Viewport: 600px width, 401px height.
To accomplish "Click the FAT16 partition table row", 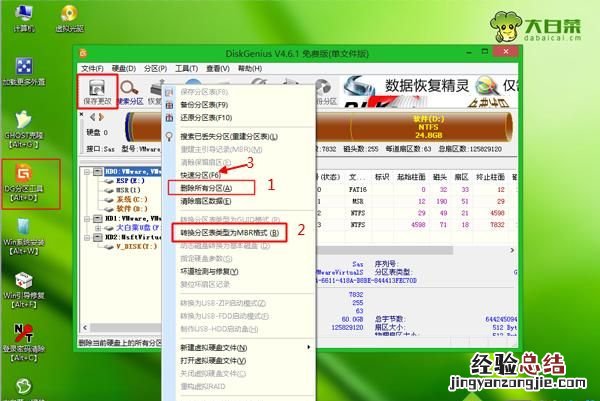I will point(416,190).
